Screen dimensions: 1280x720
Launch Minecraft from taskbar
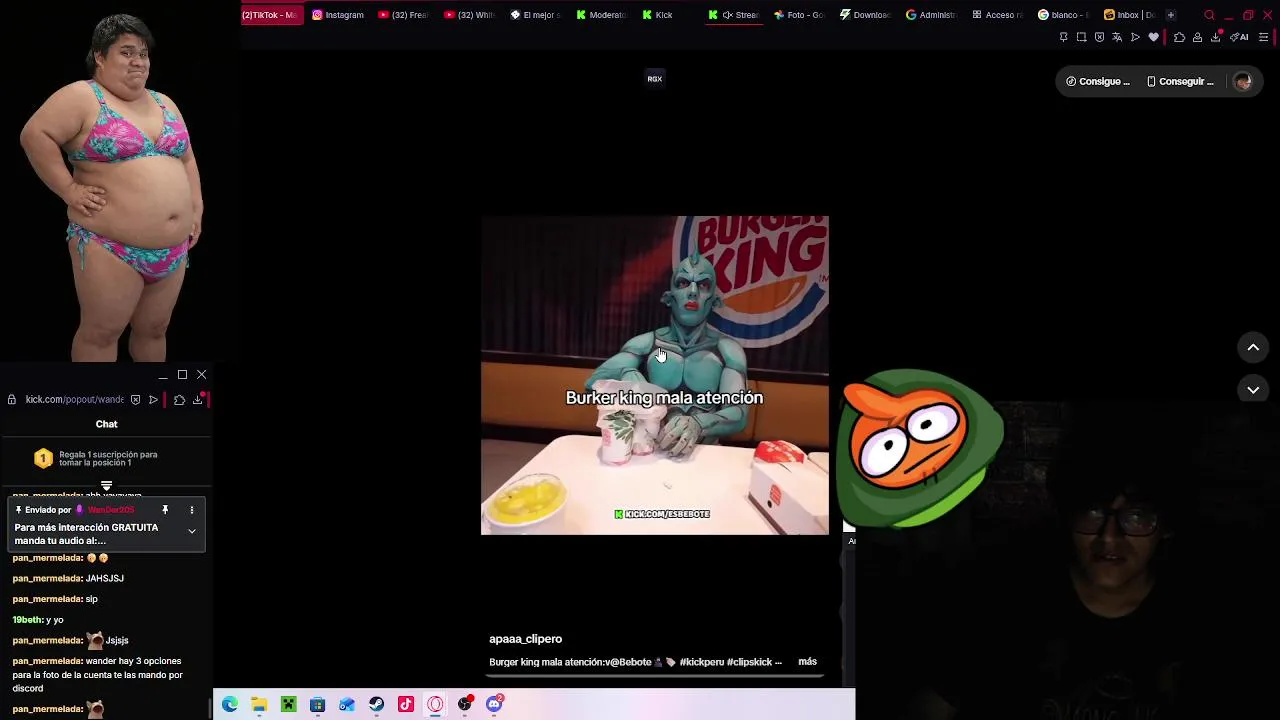click(288, 705)
